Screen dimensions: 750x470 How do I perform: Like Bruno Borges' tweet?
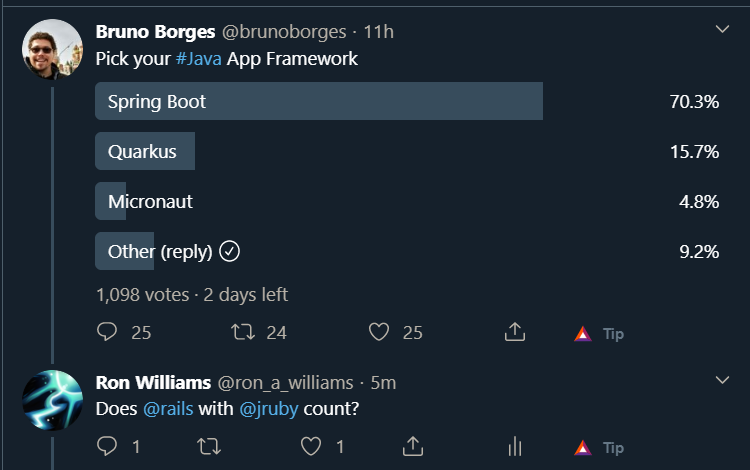click(x=379, y=332)
